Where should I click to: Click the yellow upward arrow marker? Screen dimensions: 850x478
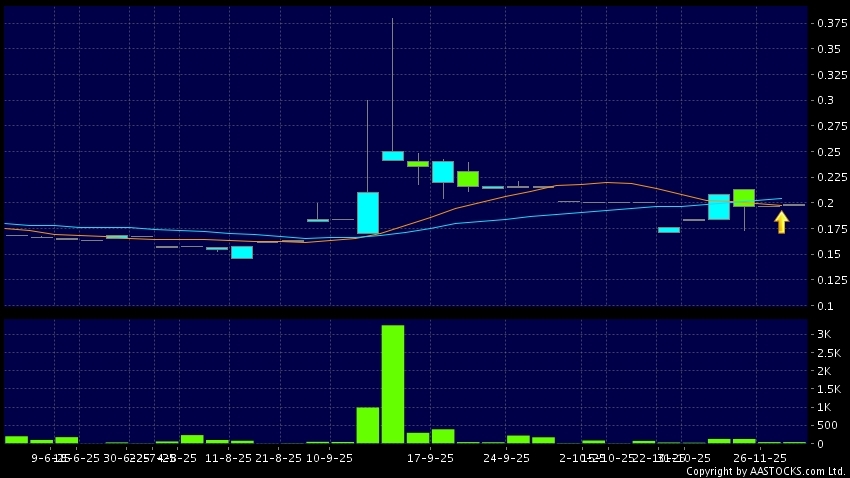coord(781,222)
